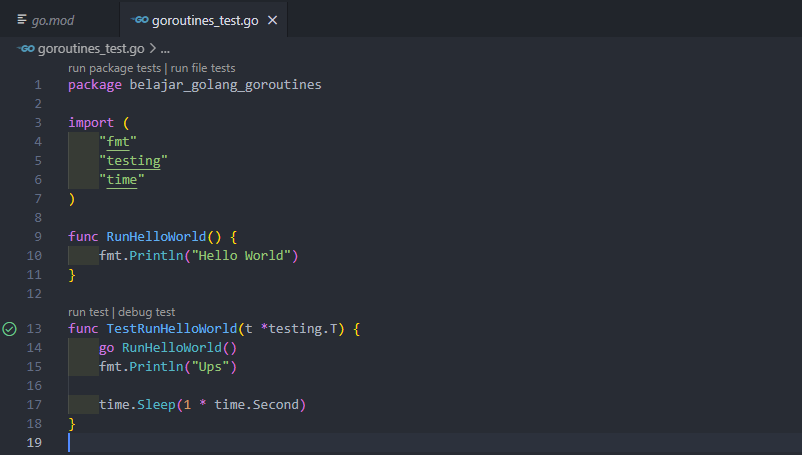
Task: Click the go keyword on line 14
Action: (x=106, y=348)
